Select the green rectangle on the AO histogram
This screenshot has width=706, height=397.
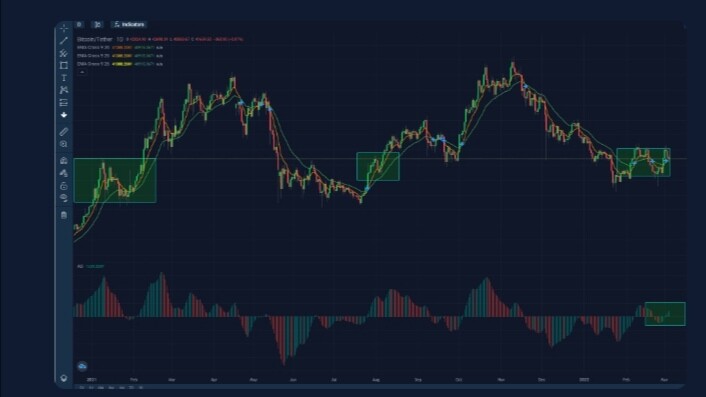pos(665,314)
